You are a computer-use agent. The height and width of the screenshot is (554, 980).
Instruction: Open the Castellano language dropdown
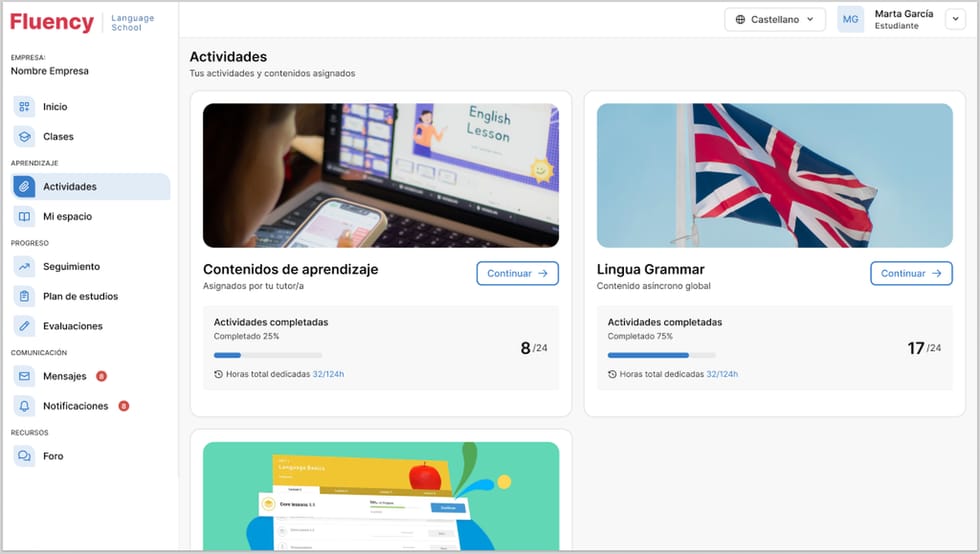tap(775, 19)
